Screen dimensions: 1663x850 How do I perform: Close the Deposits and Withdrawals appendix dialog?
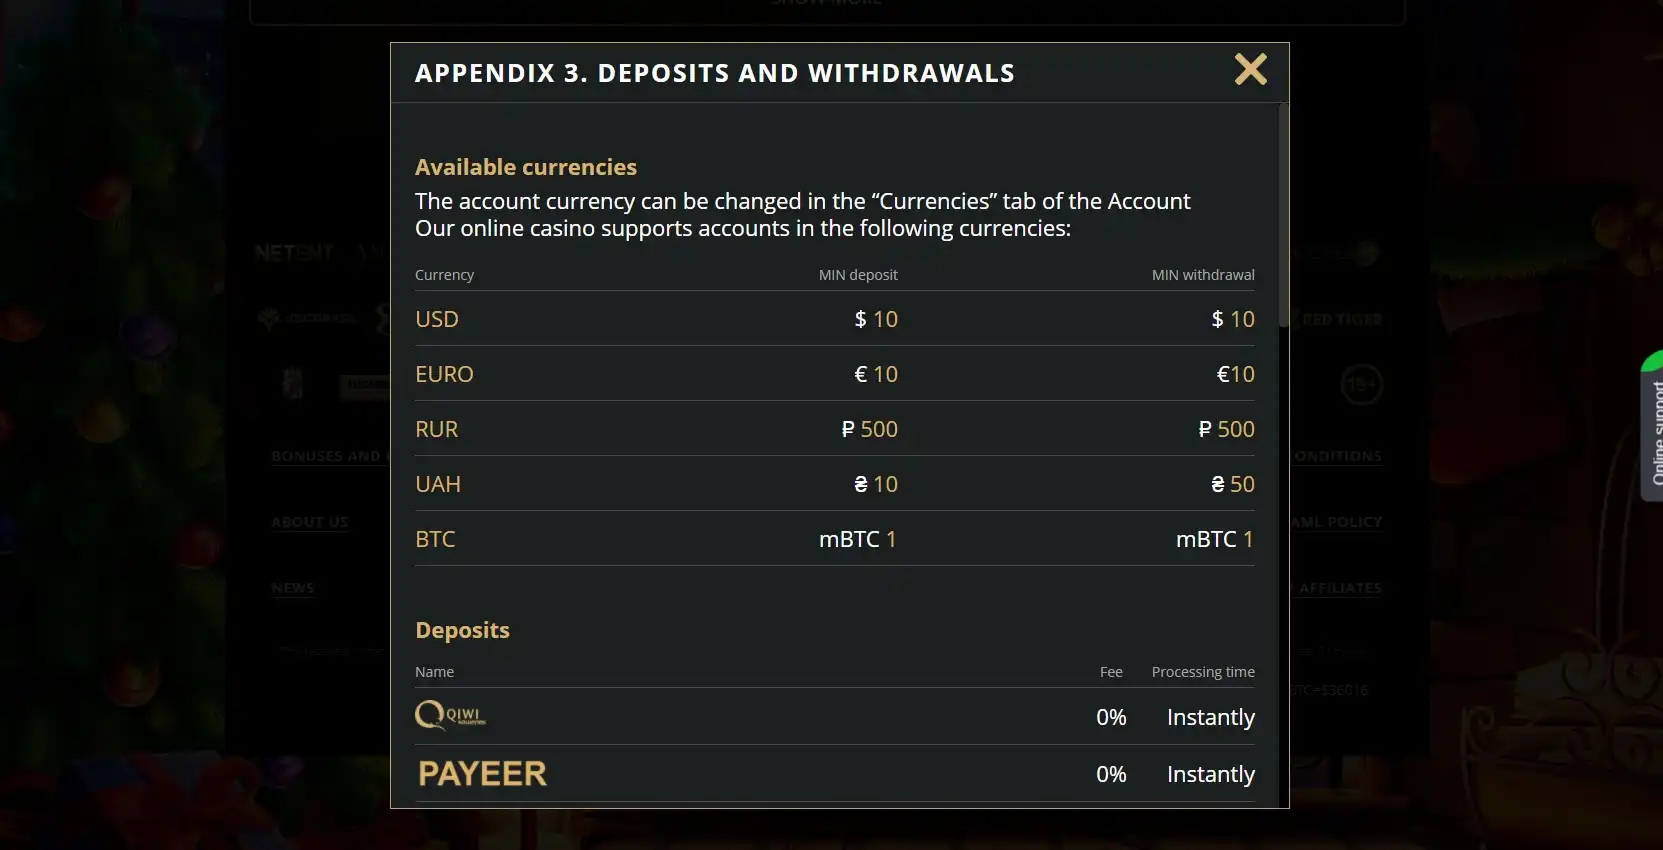click(1250, 70)
